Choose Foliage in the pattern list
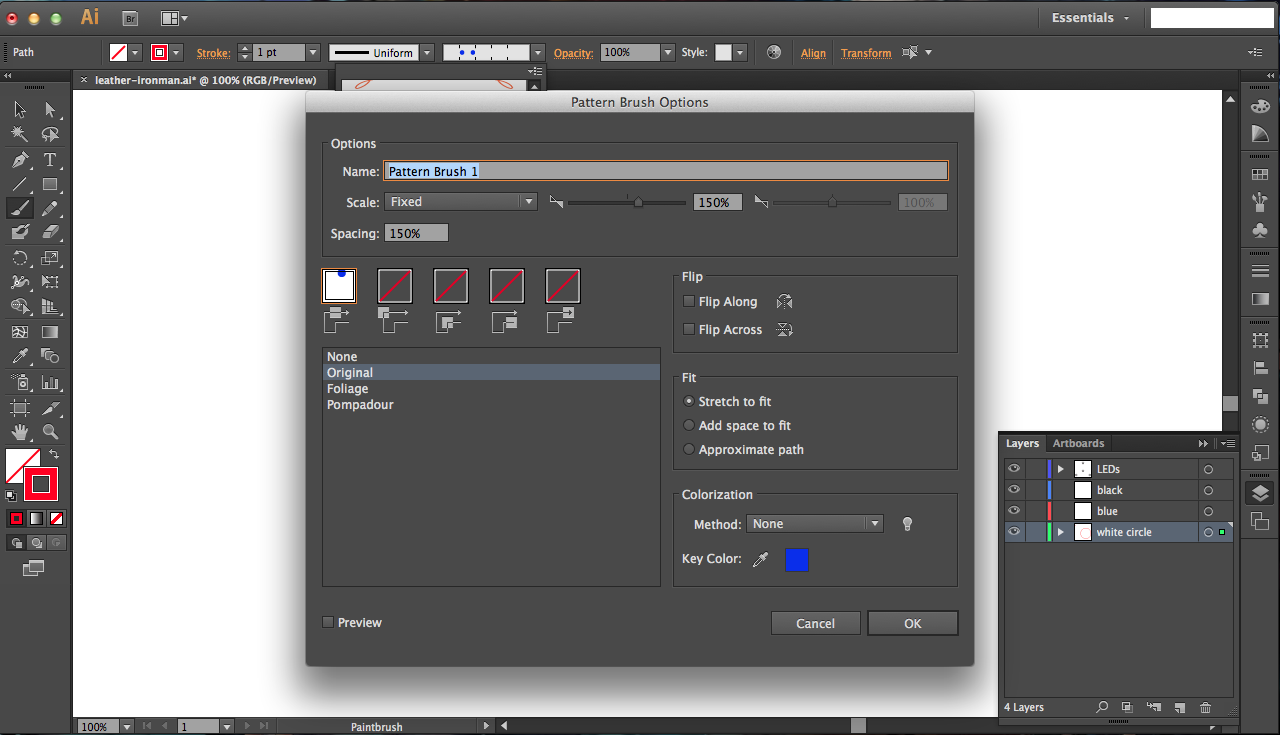Screen dimensions: 1280x735 pyautogui.click(x=491, y=389)
